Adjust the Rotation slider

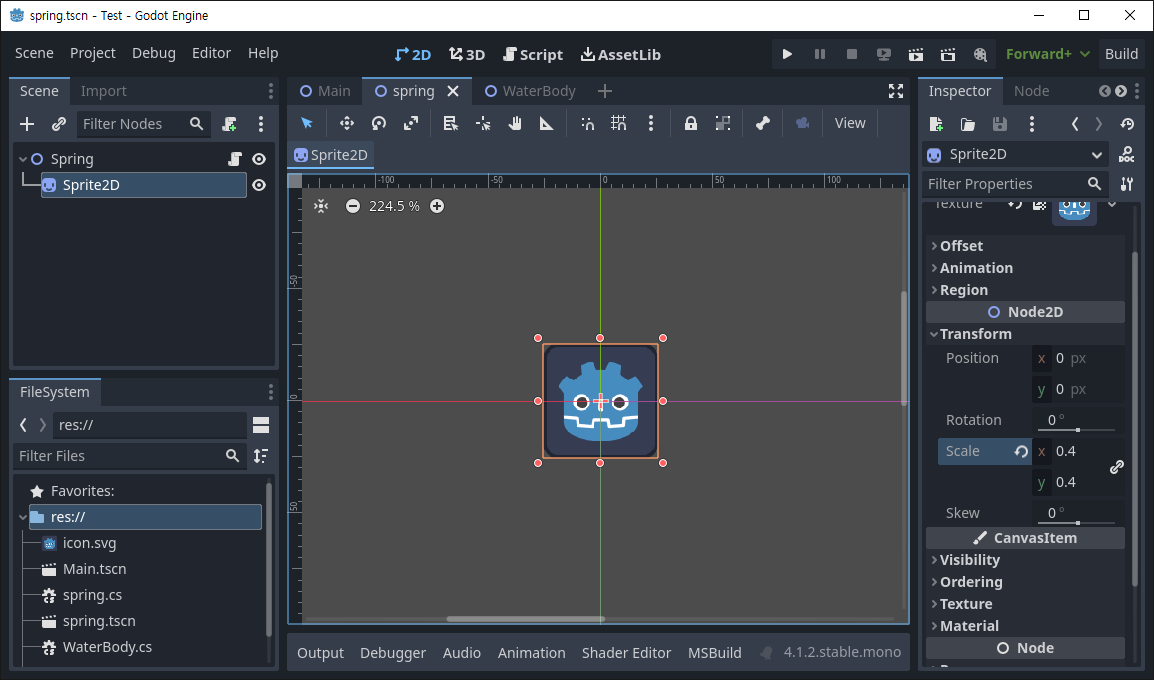(1077, 430)
